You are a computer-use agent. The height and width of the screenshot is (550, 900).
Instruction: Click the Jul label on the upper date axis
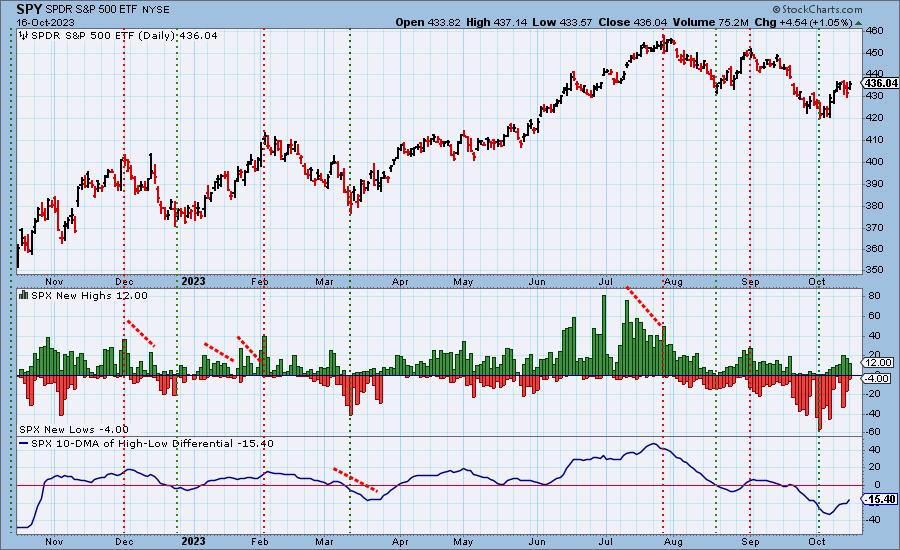pyautogui.click(x=606, y=282)
